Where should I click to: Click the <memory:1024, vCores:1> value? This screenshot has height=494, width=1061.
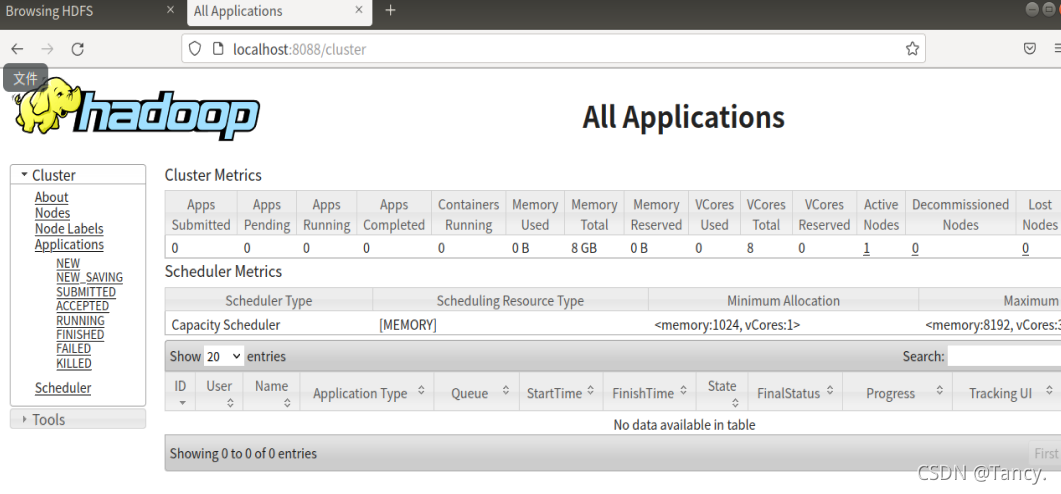(727, 325)
